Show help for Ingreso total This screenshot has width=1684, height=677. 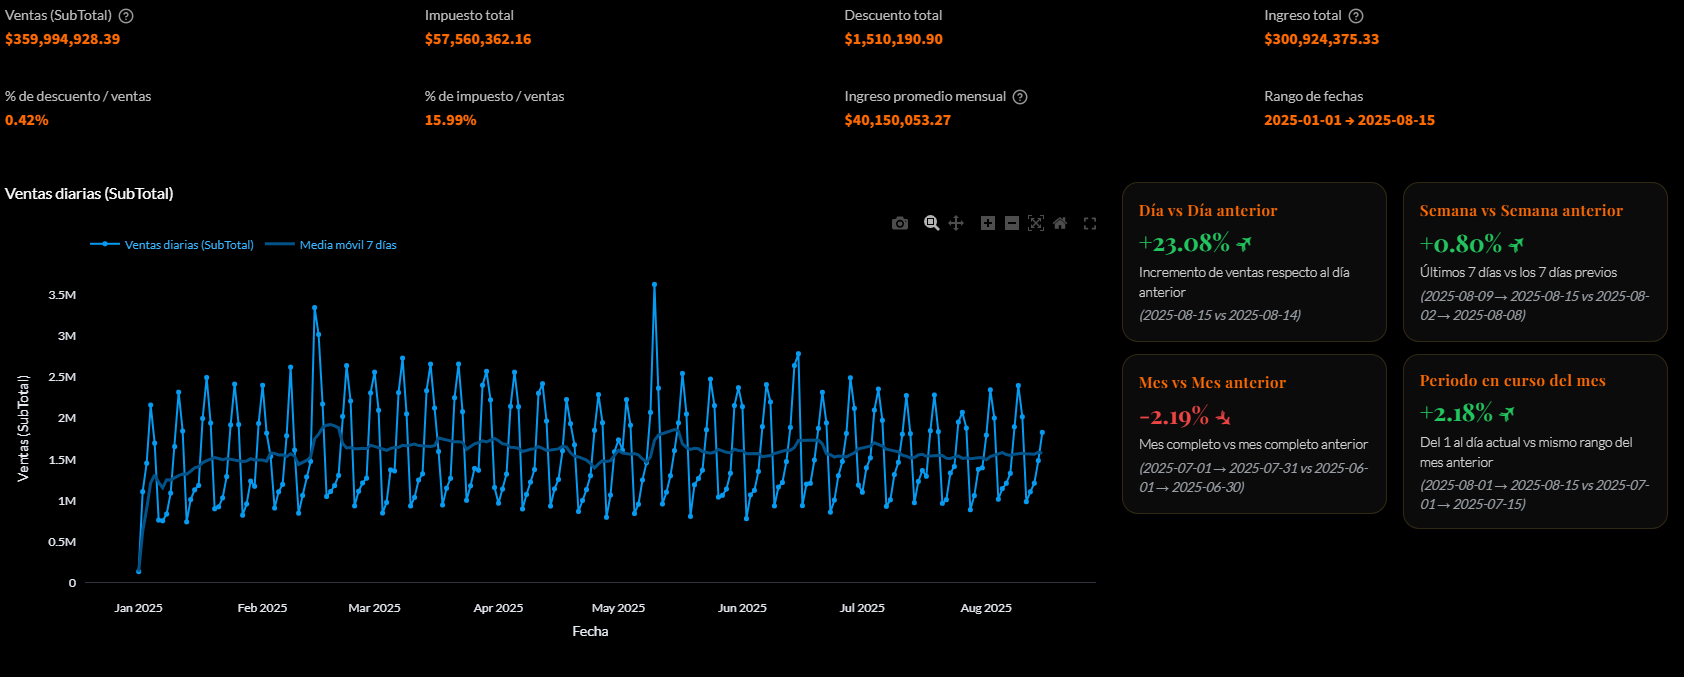tap(1356, 16)
